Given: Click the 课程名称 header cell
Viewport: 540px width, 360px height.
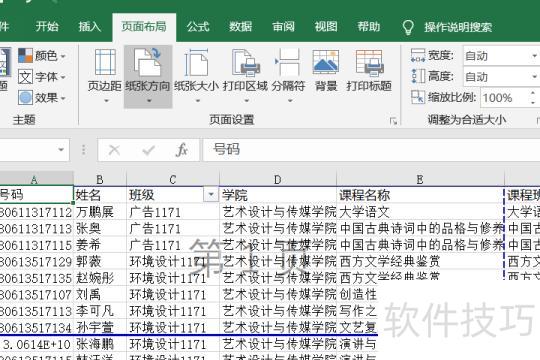Looking at the screenshot, I should [x=420, y=195].
